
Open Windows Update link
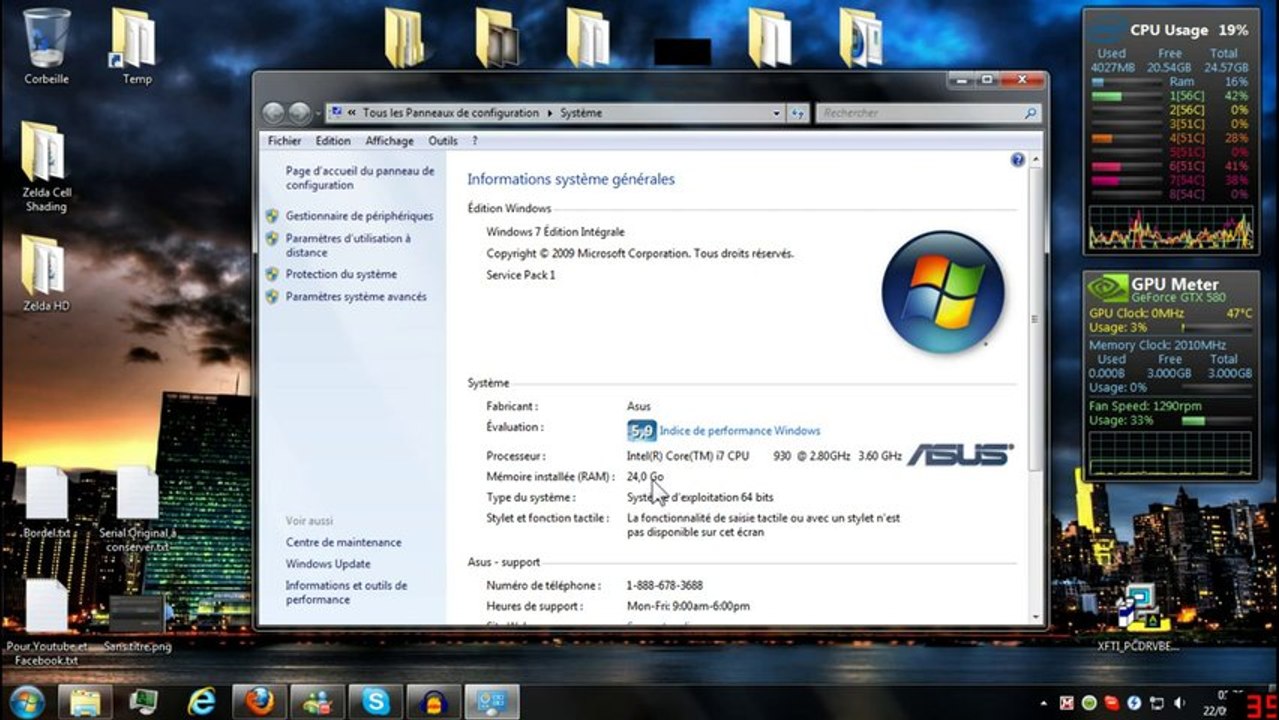pyautogui.click(x=328, y=564)
